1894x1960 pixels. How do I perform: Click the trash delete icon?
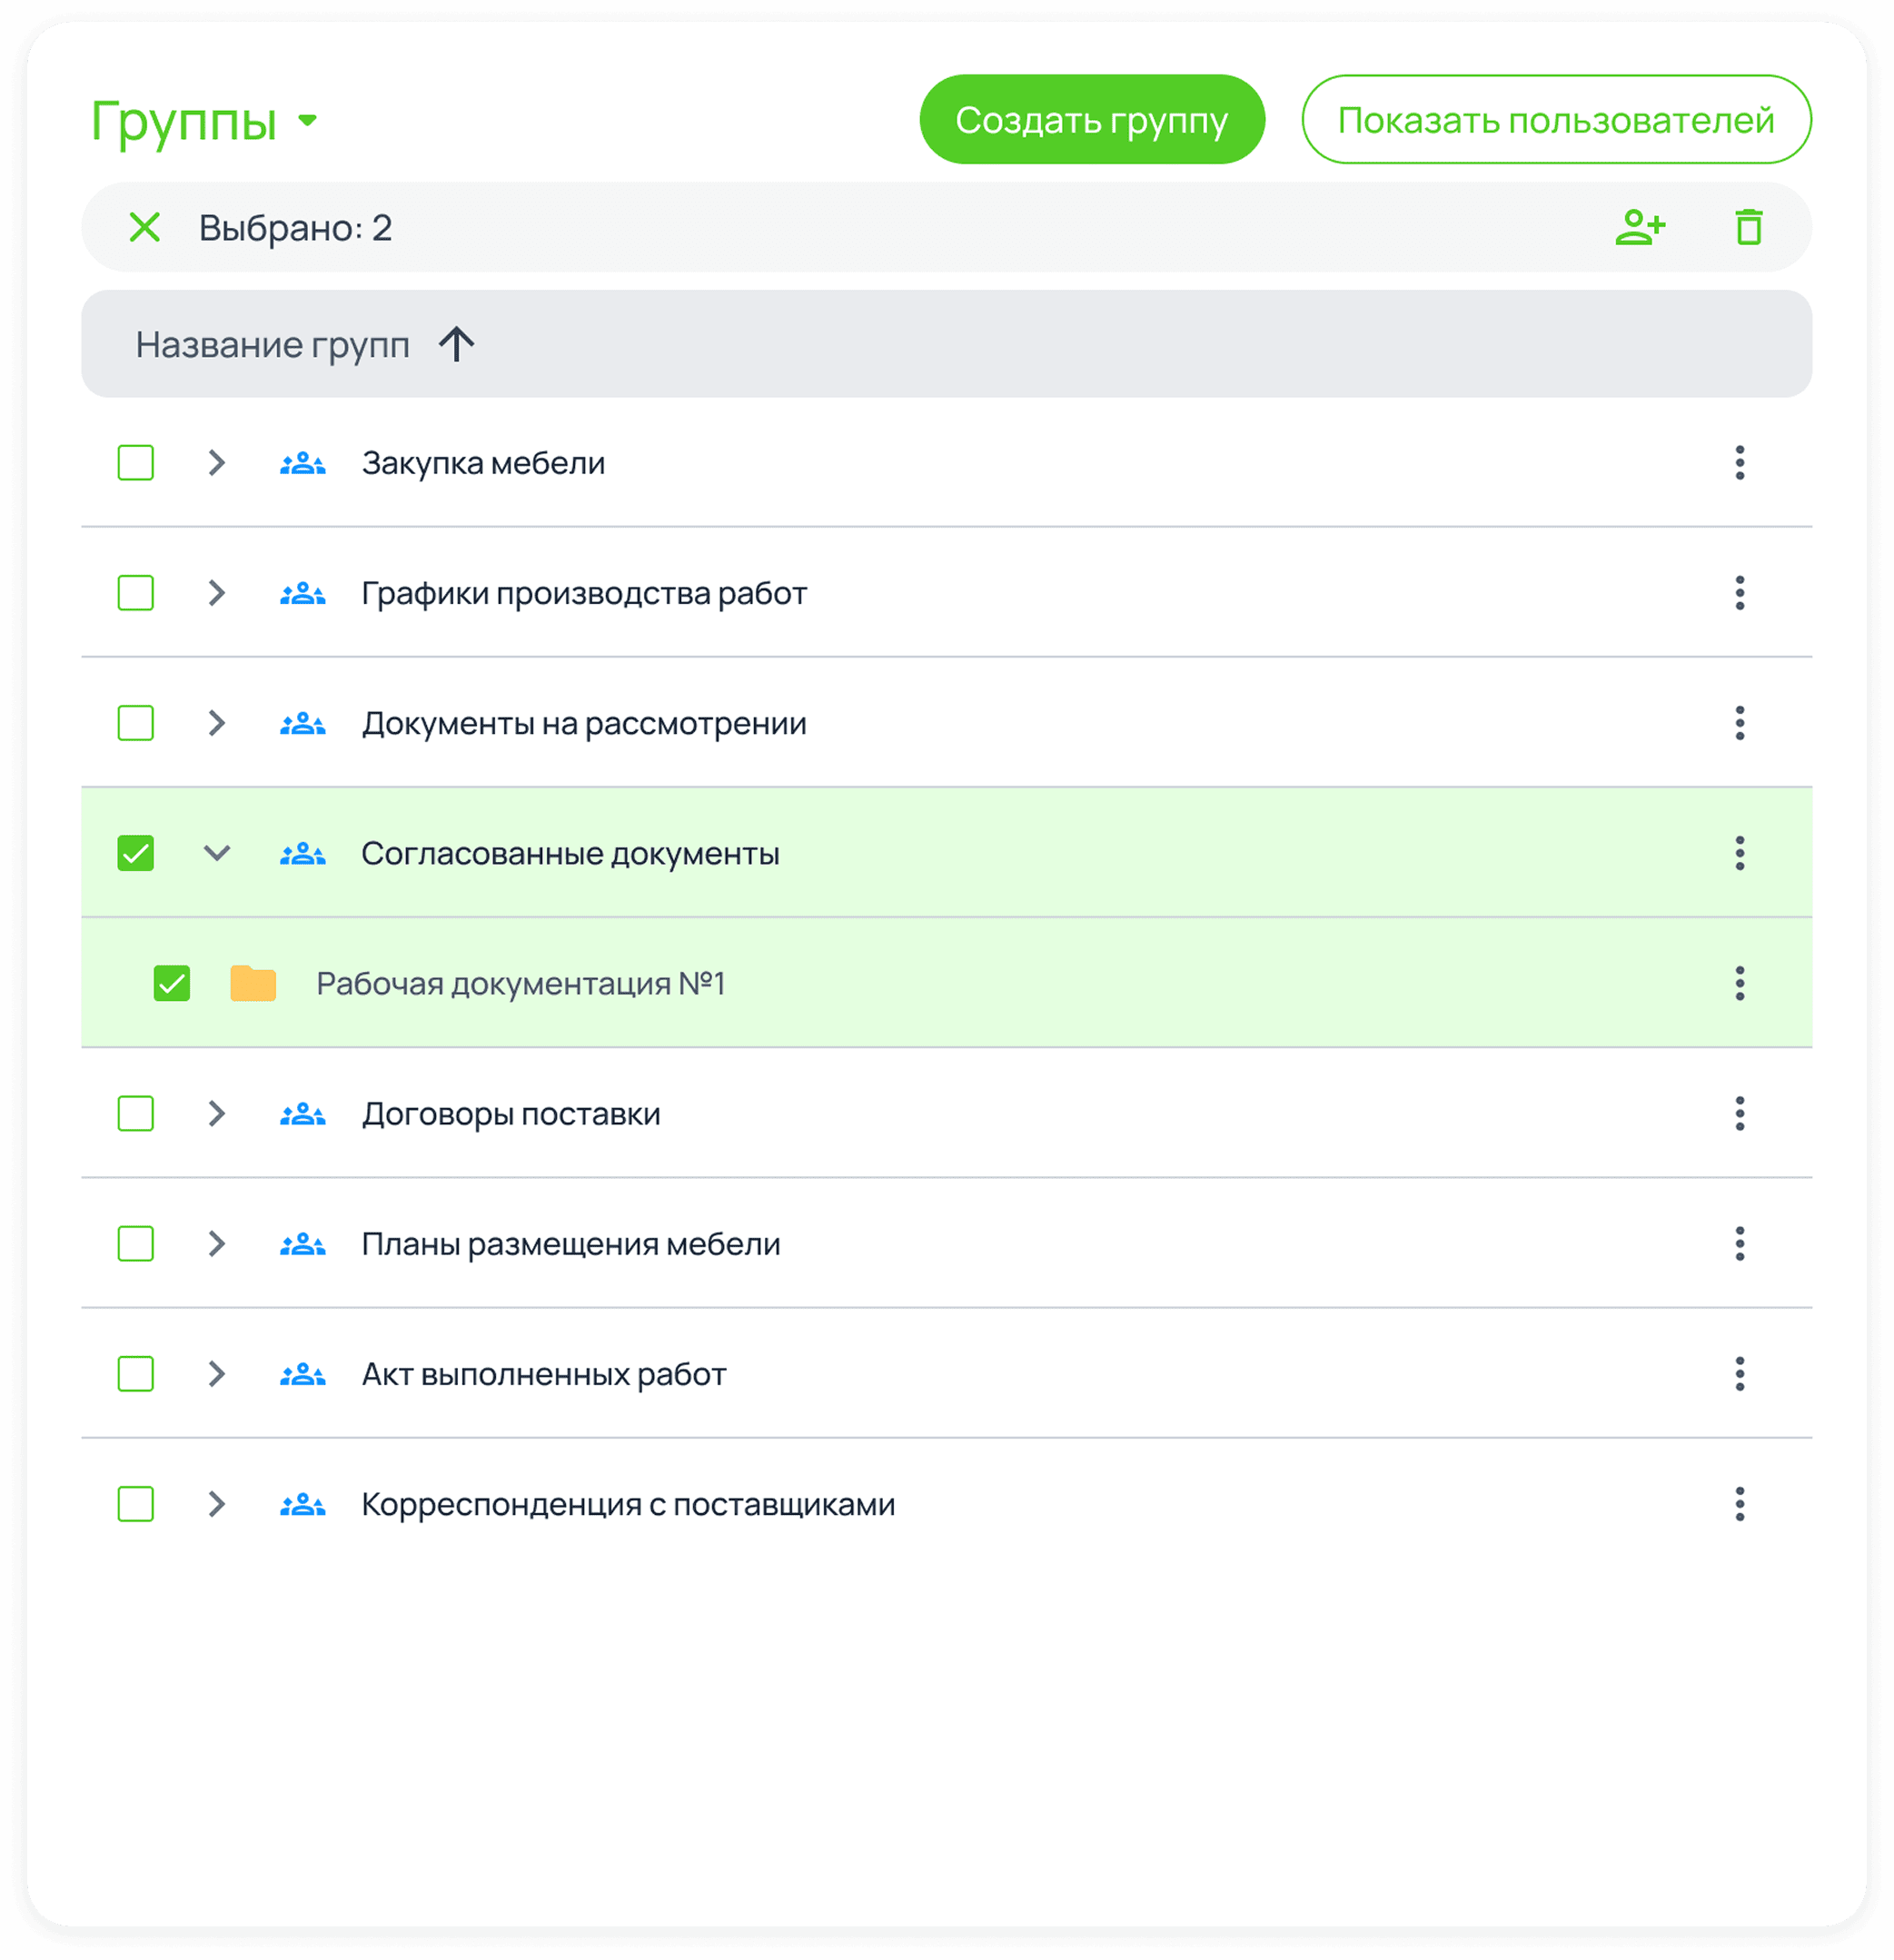coord(1748,227)
